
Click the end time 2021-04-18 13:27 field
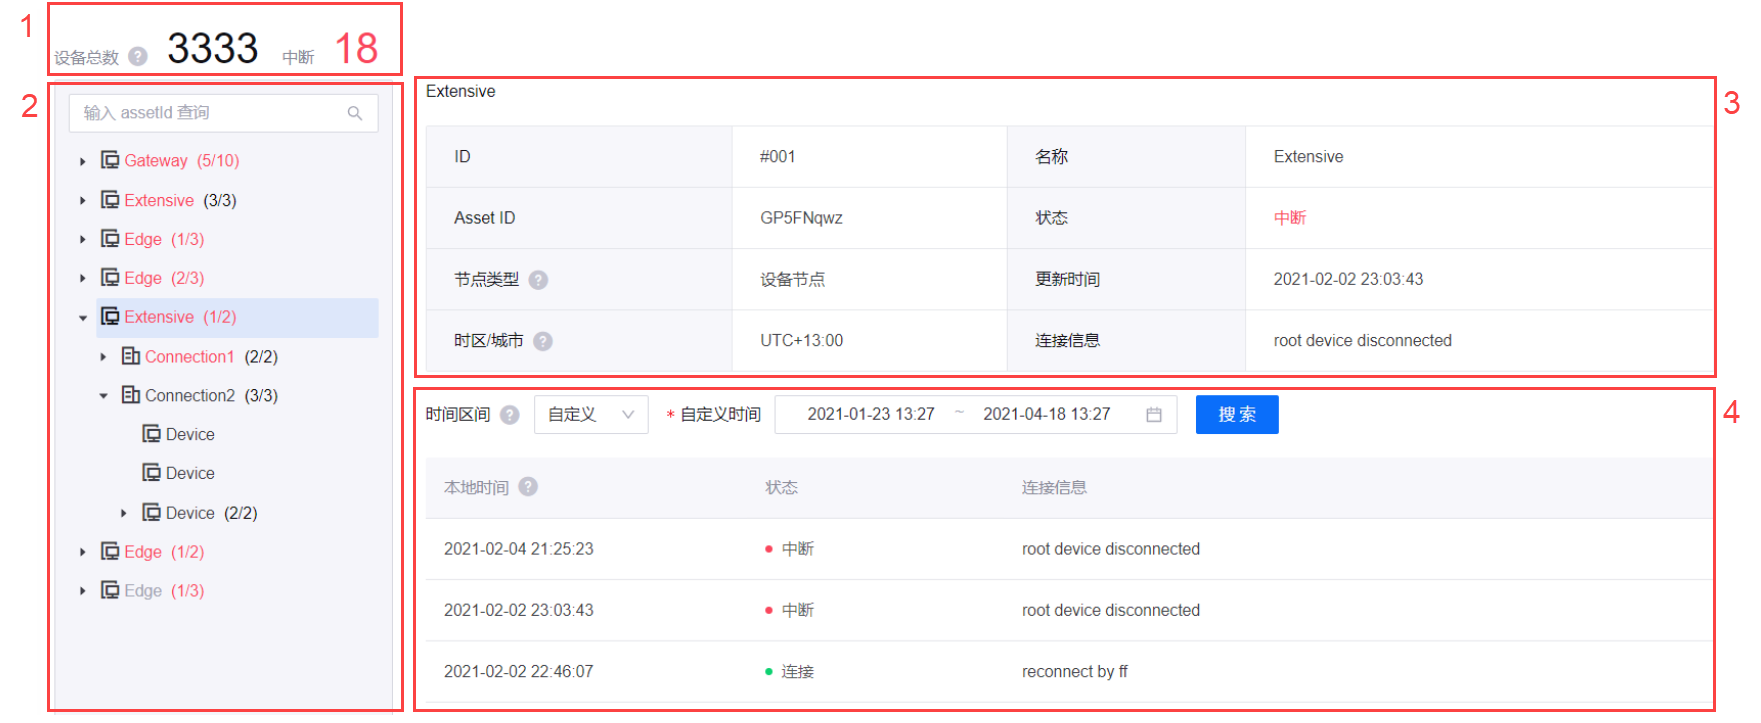(x=1047, y=415)
